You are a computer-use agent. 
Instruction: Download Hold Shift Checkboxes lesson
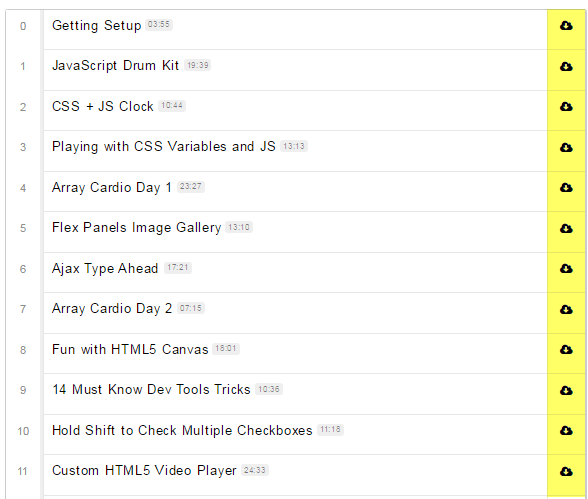click(566, 430)
